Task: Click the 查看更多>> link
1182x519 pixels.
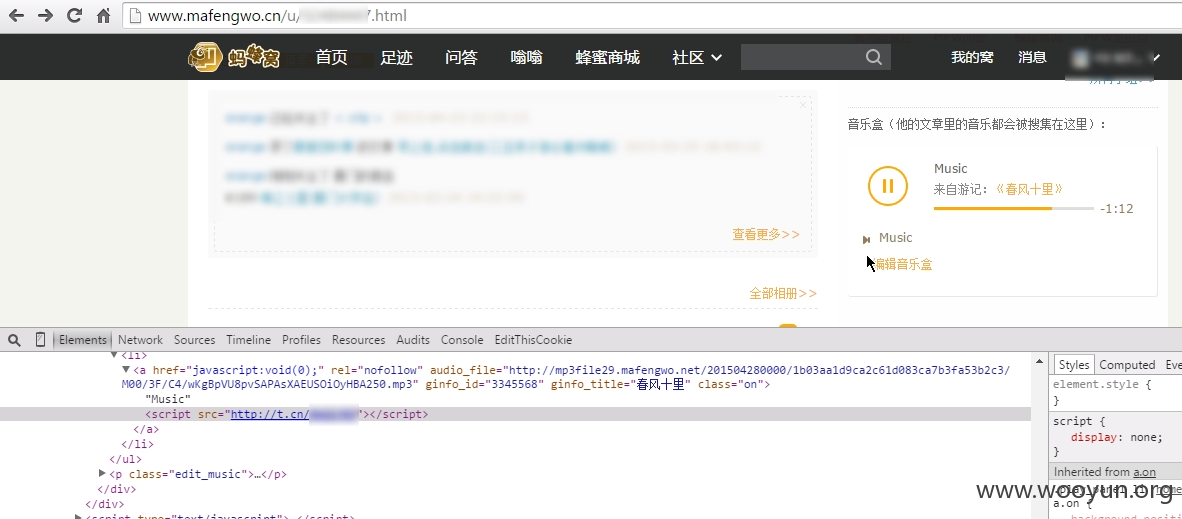Action: pos(766,234)
